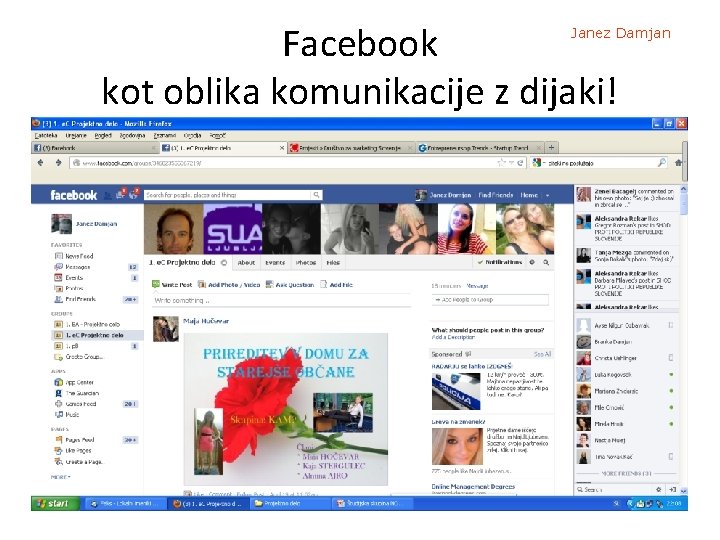Click the group search magnifier icon
This screenshot has height=540, width=720.
tap(546, 262)
